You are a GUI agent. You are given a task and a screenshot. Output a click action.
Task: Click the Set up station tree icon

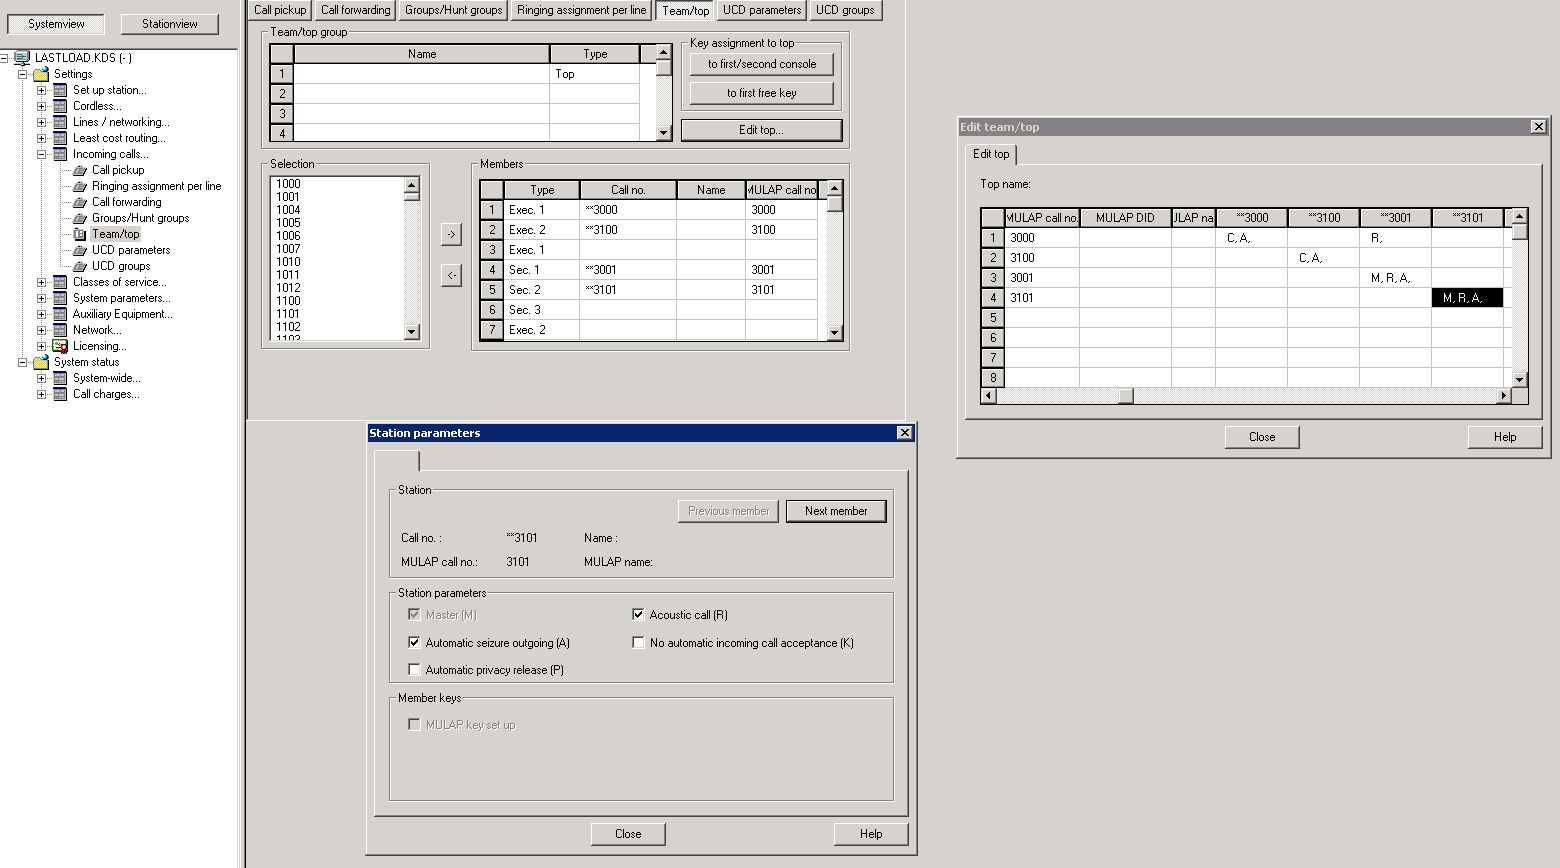(60, 90)
